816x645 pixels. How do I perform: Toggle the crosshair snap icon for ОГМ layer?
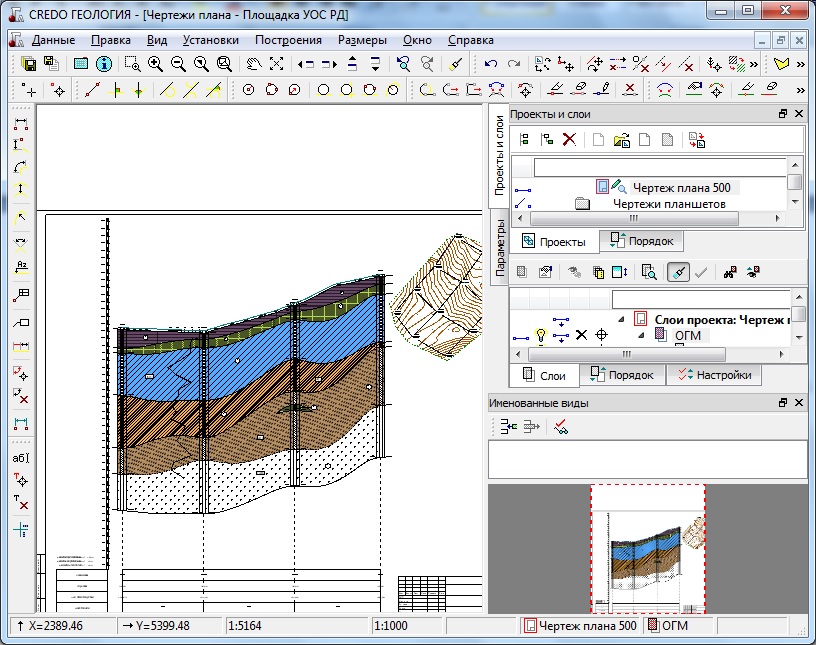click(x=600, y=335)
